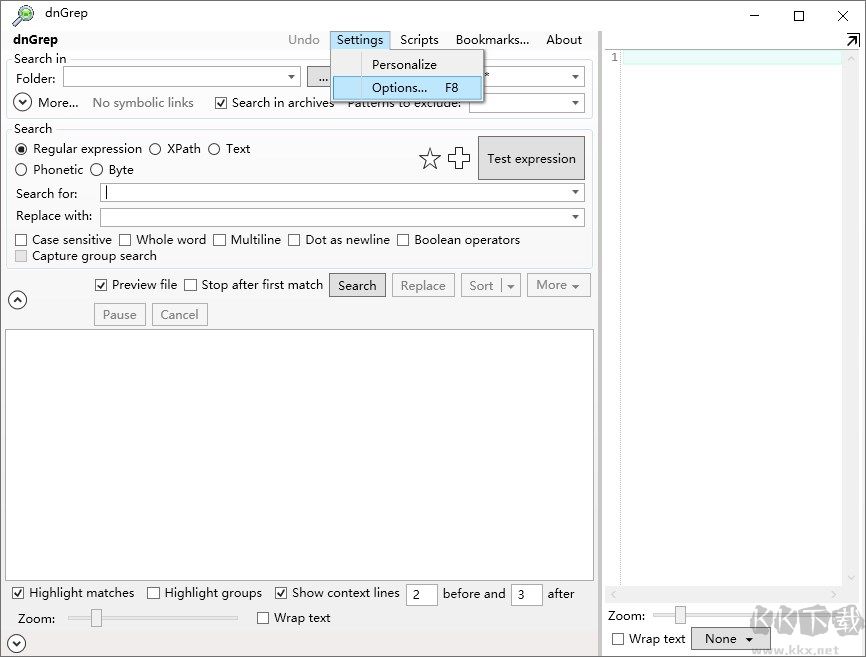Click the plus icon next to the star
The image size is (866, 657).
pyautogui.click(x=459, y=158)
